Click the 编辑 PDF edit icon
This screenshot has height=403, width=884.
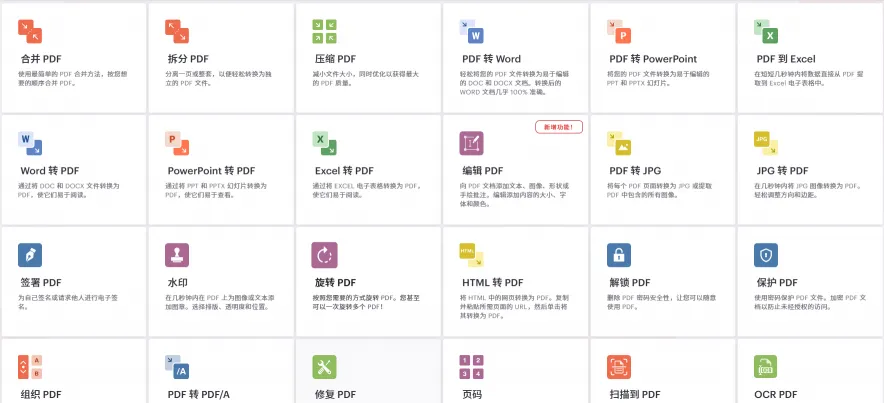coord(471,143)
